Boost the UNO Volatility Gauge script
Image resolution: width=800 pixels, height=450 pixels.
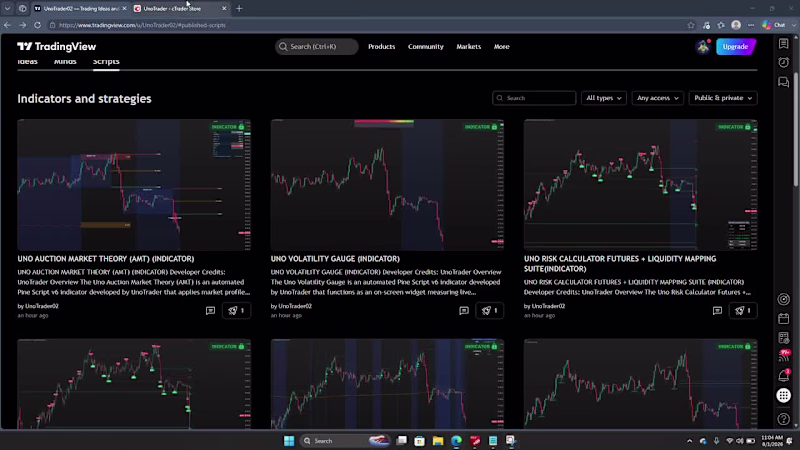pos(489,311)
